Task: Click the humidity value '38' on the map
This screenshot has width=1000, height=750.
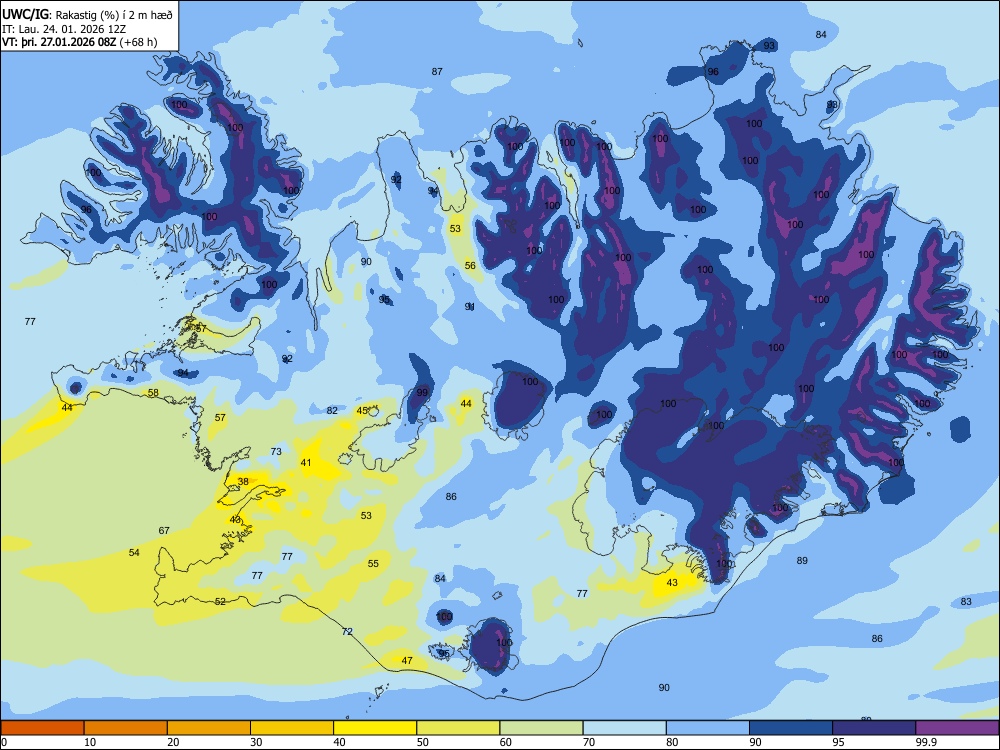Action: (x=243, y=482)
